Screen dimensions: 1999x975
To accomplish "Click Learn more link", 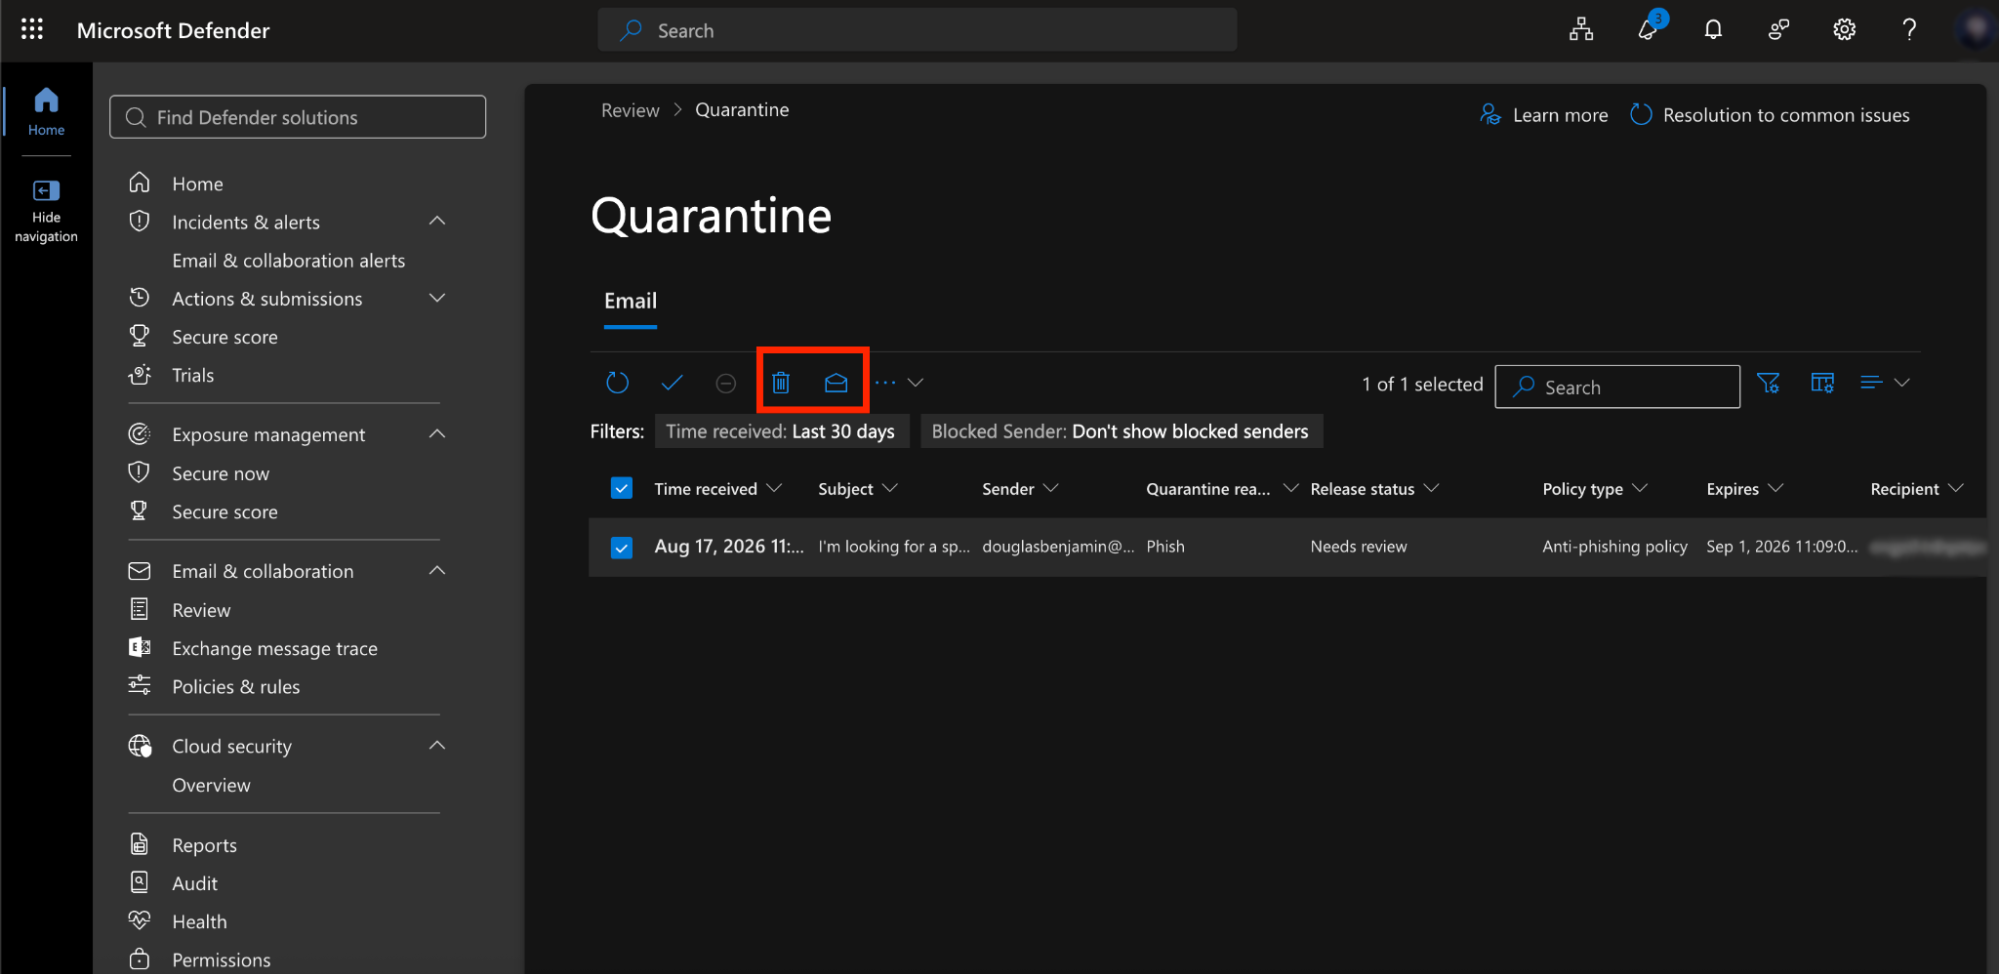I will point(1544,115).
